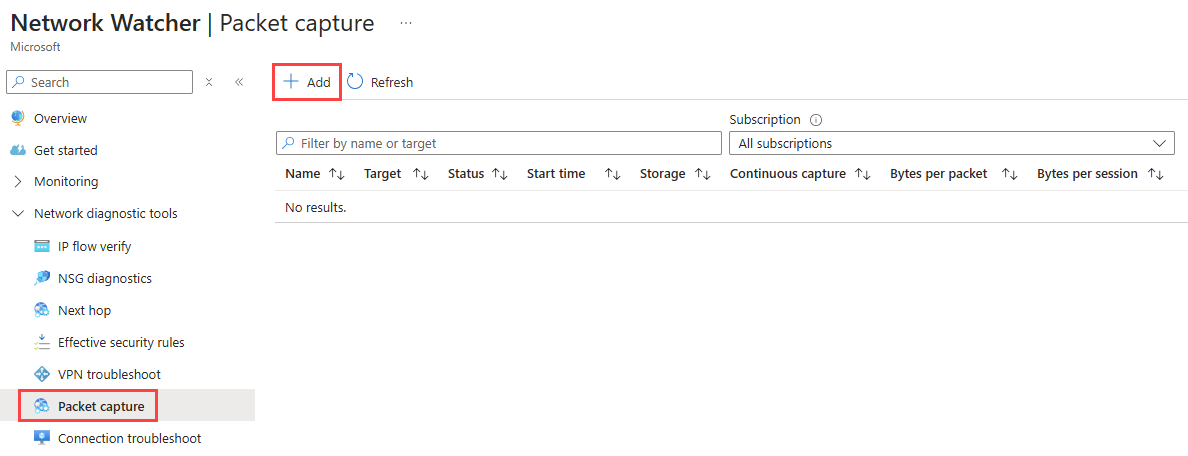Click the Subscription info icon
Viewport: 1188px width, 456px height.
[x=816, y=120]
